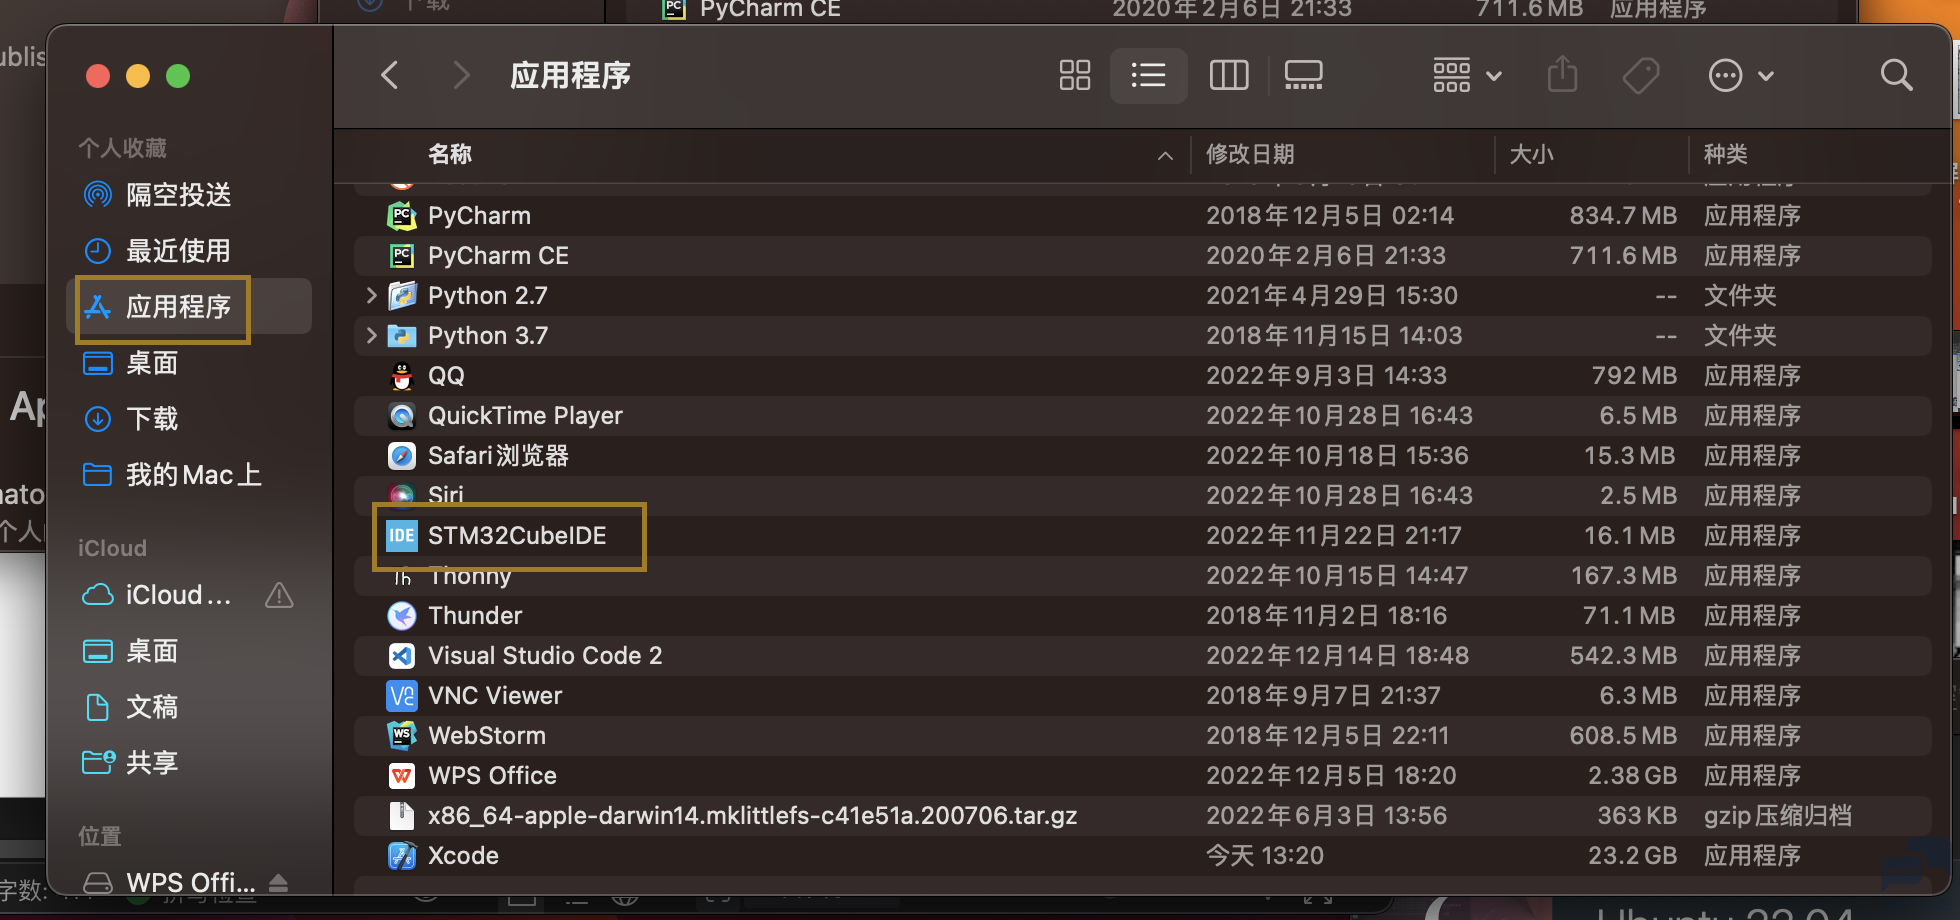Sort by the 名称 column header
This screenshot has height=920, width=1960.
click(x=450, y=154)
